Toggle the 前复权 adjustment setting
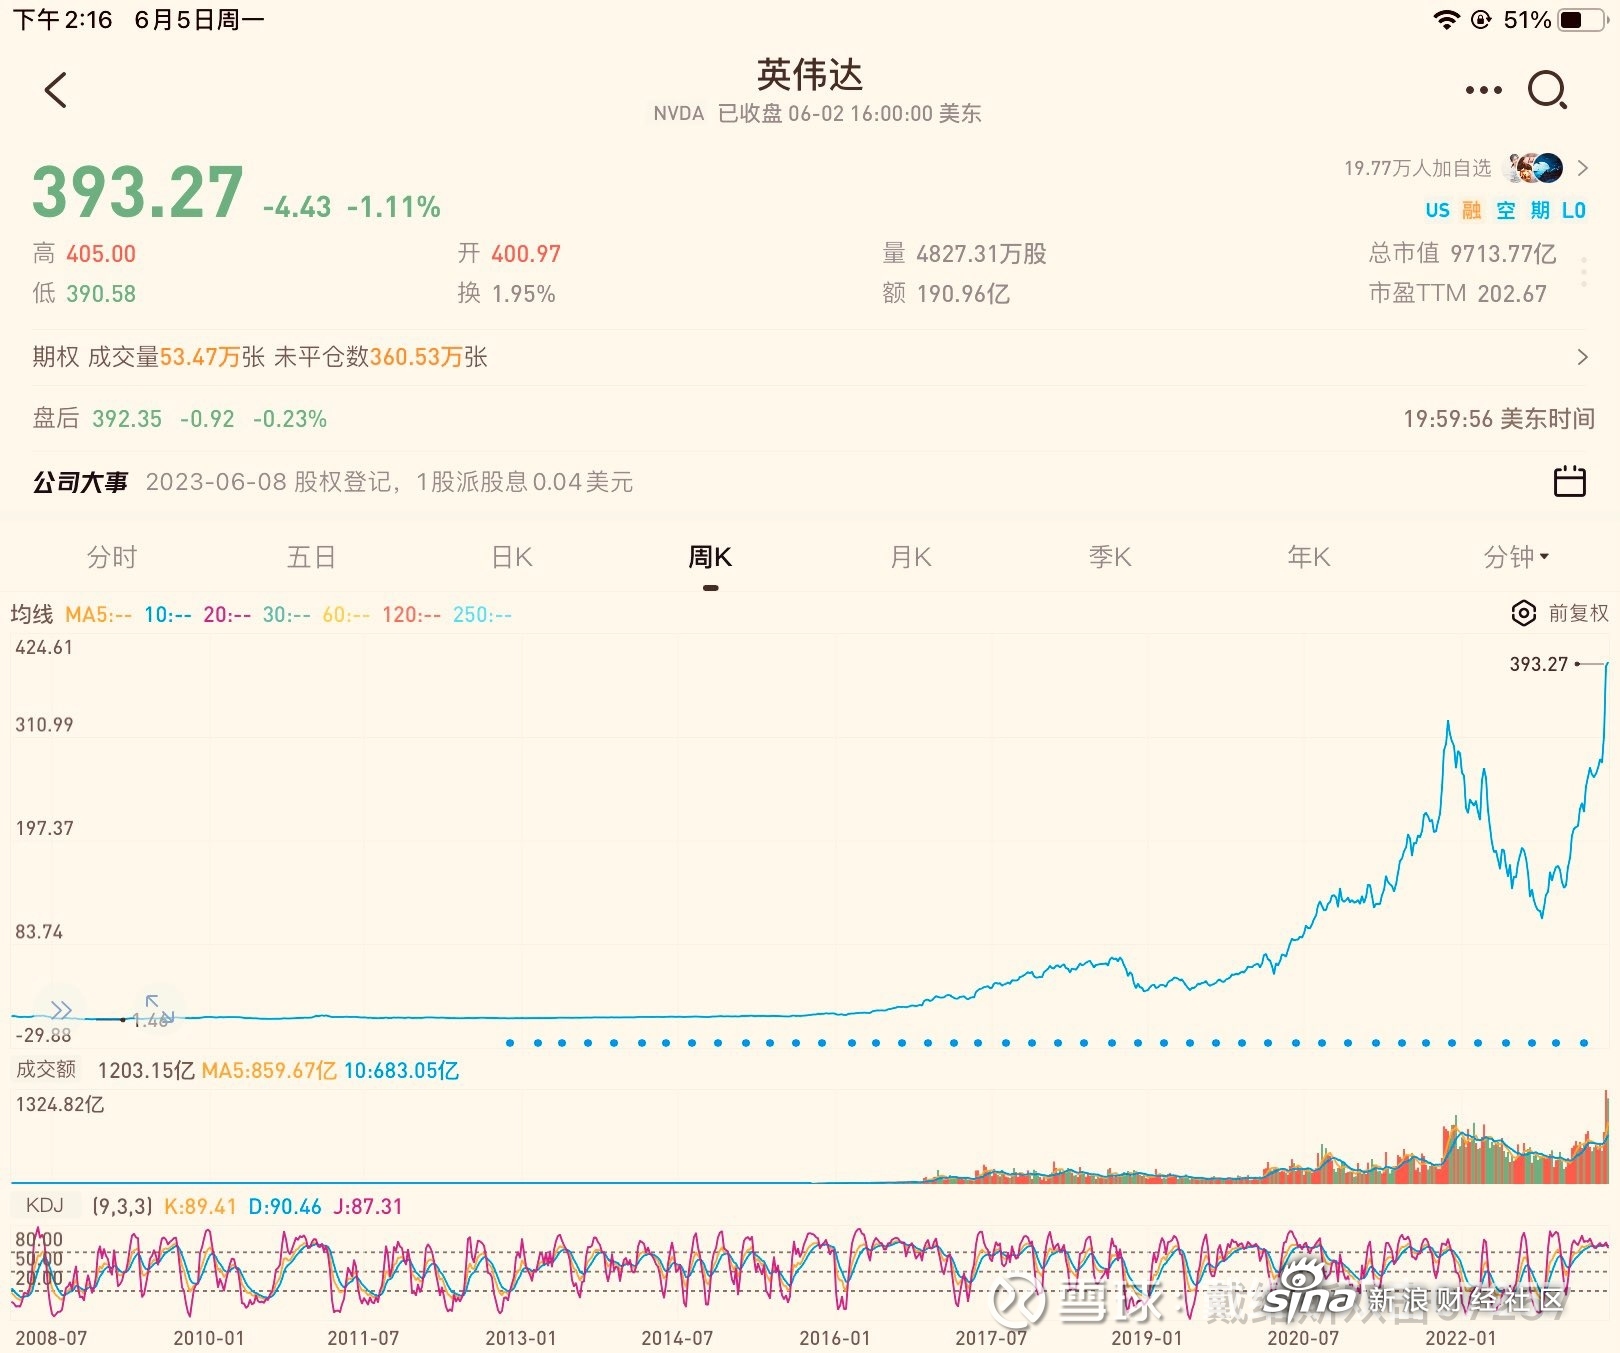The width and height of the screenshot is (1620, 1353). coord(1578,613)
